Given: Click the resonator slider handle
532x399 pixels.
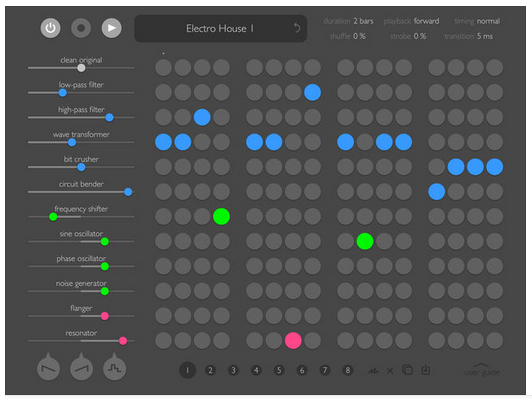Looking at the screenshot, I should pyautogui.click(x=123, y=341).
